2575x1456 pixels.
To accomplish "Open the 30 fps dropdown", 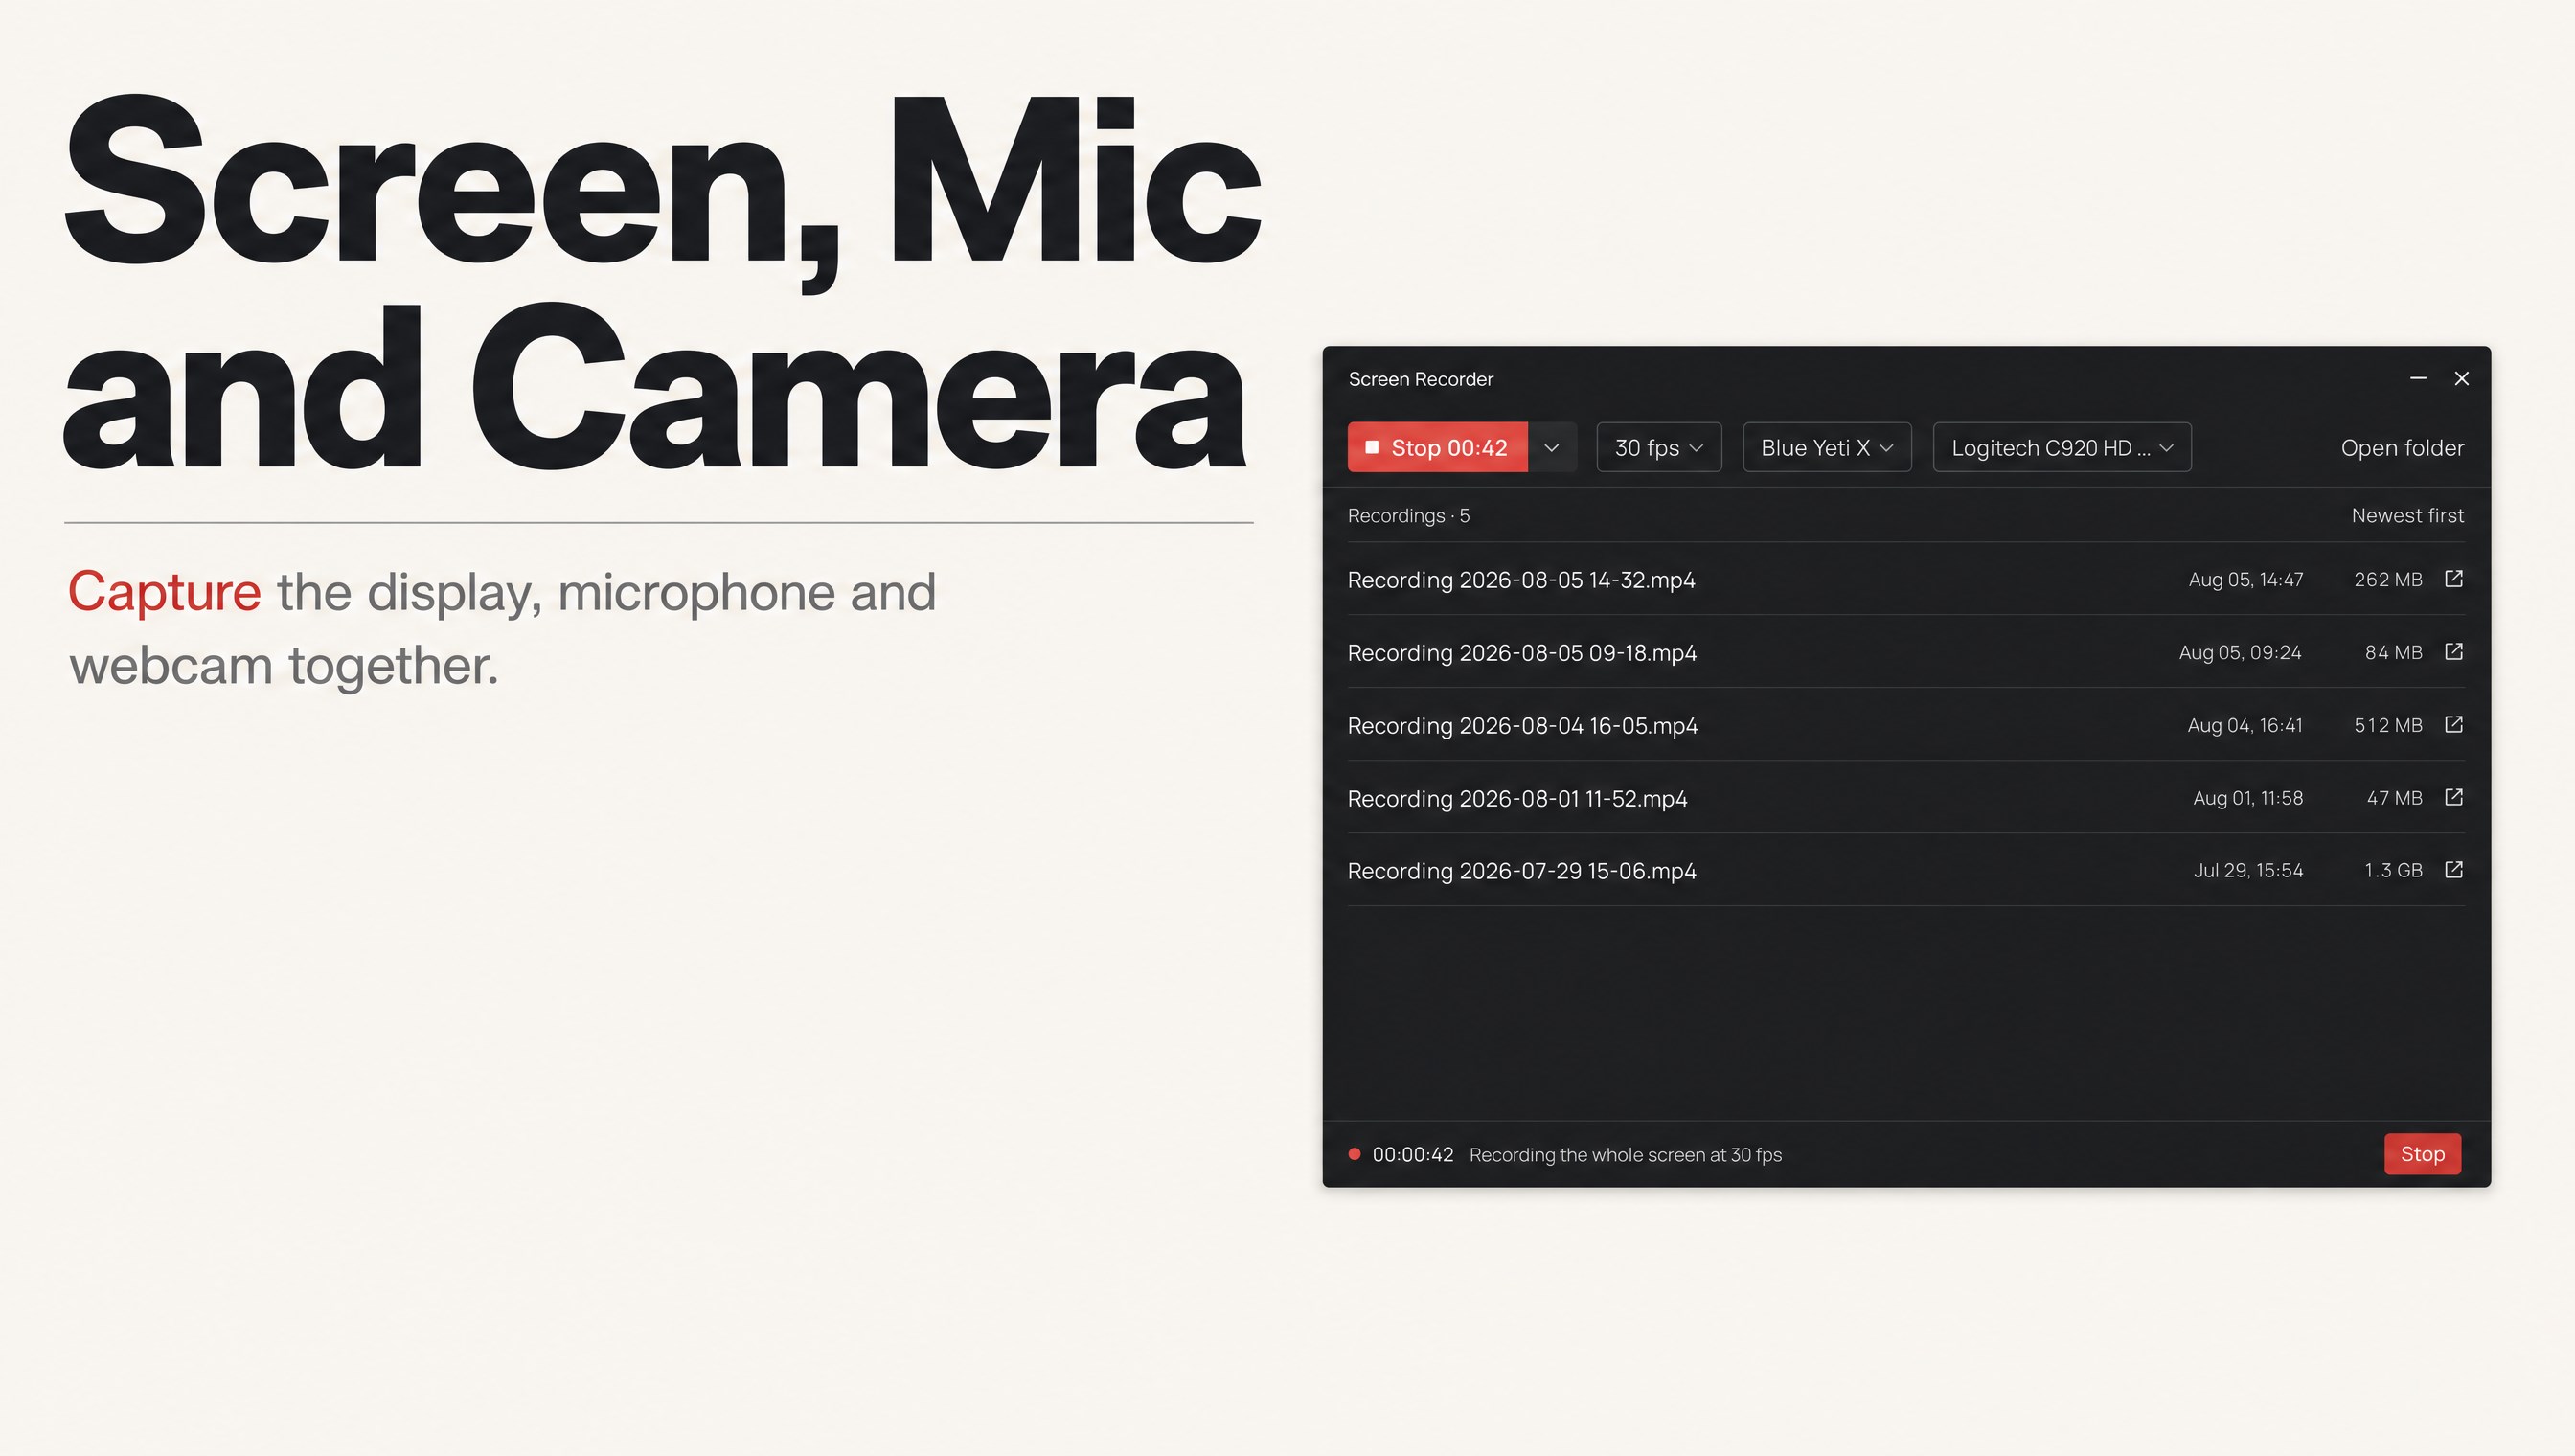I will pyautogui.click(x=1659, y=447).
